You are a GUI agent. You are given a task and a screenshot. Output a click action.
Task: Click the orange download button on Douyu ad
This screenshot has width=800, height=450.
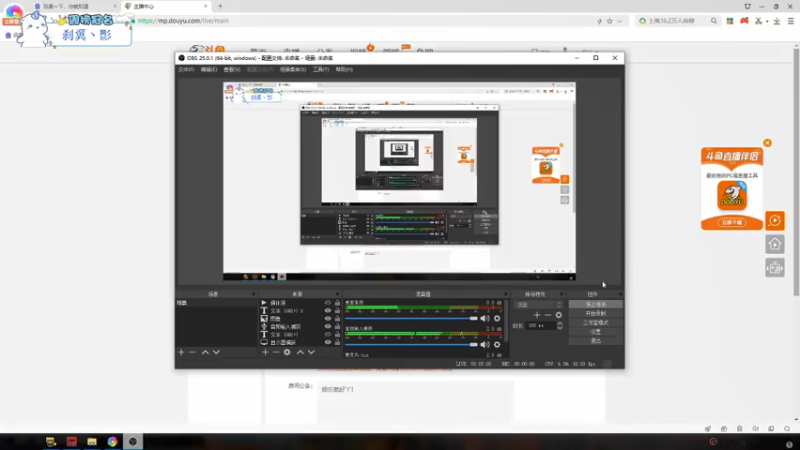(x=732, y=222)
